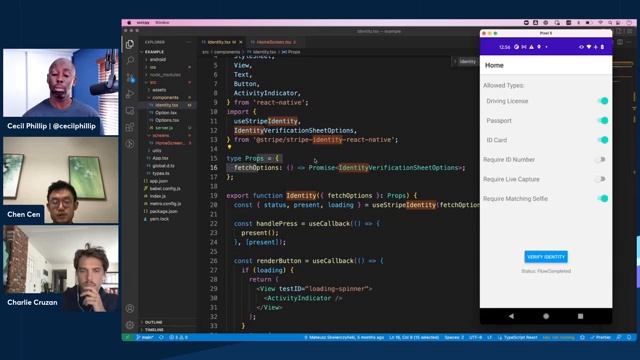
Task: Expand the utils folder
Action: 156,151
